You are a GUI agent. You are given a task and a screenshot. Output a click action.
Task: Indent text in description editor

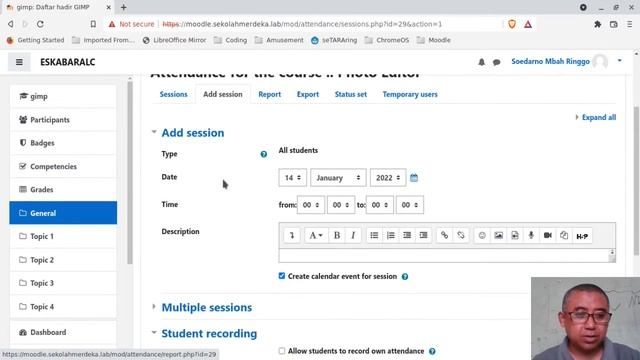pos(423,236)
